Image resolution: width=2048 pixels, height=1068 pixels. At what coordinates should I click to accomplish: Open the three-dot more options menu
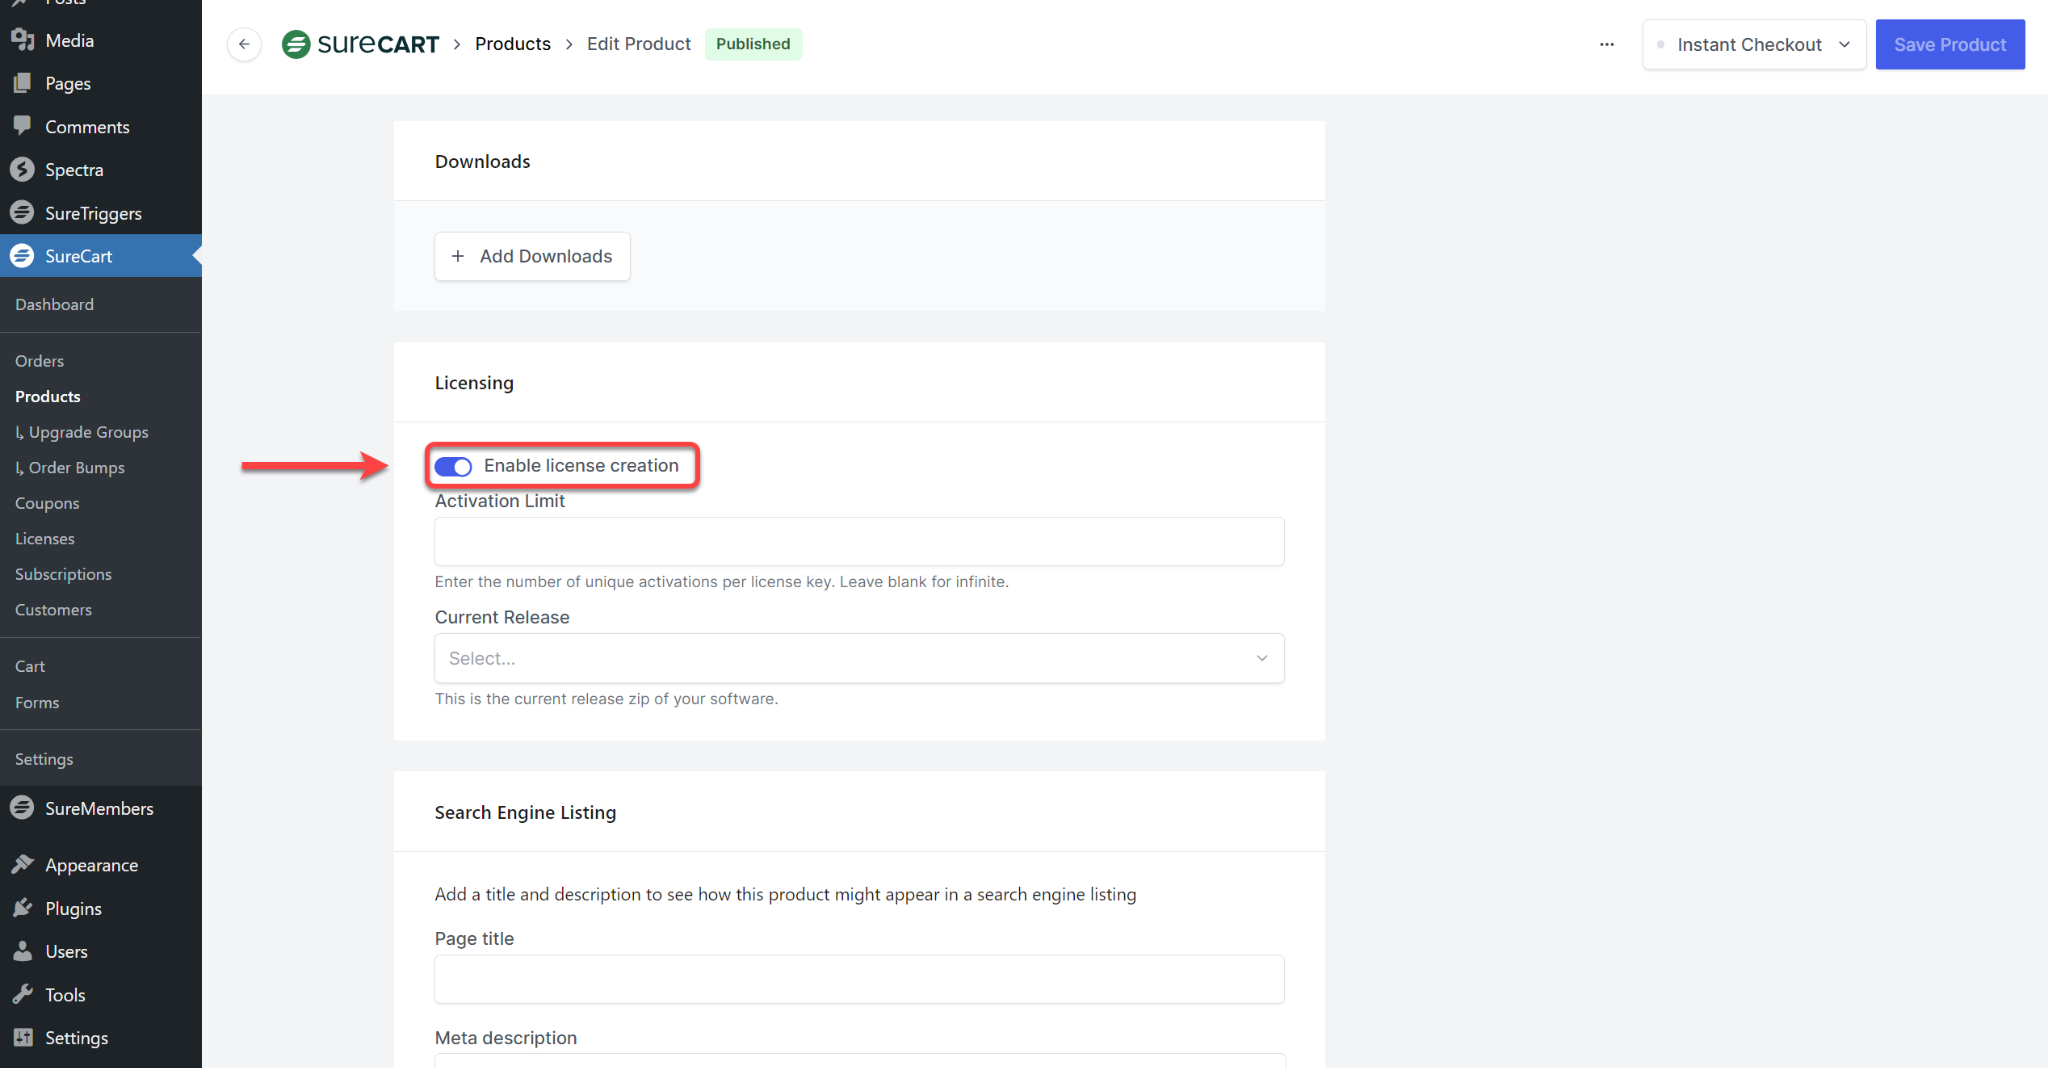point(1607,44)
